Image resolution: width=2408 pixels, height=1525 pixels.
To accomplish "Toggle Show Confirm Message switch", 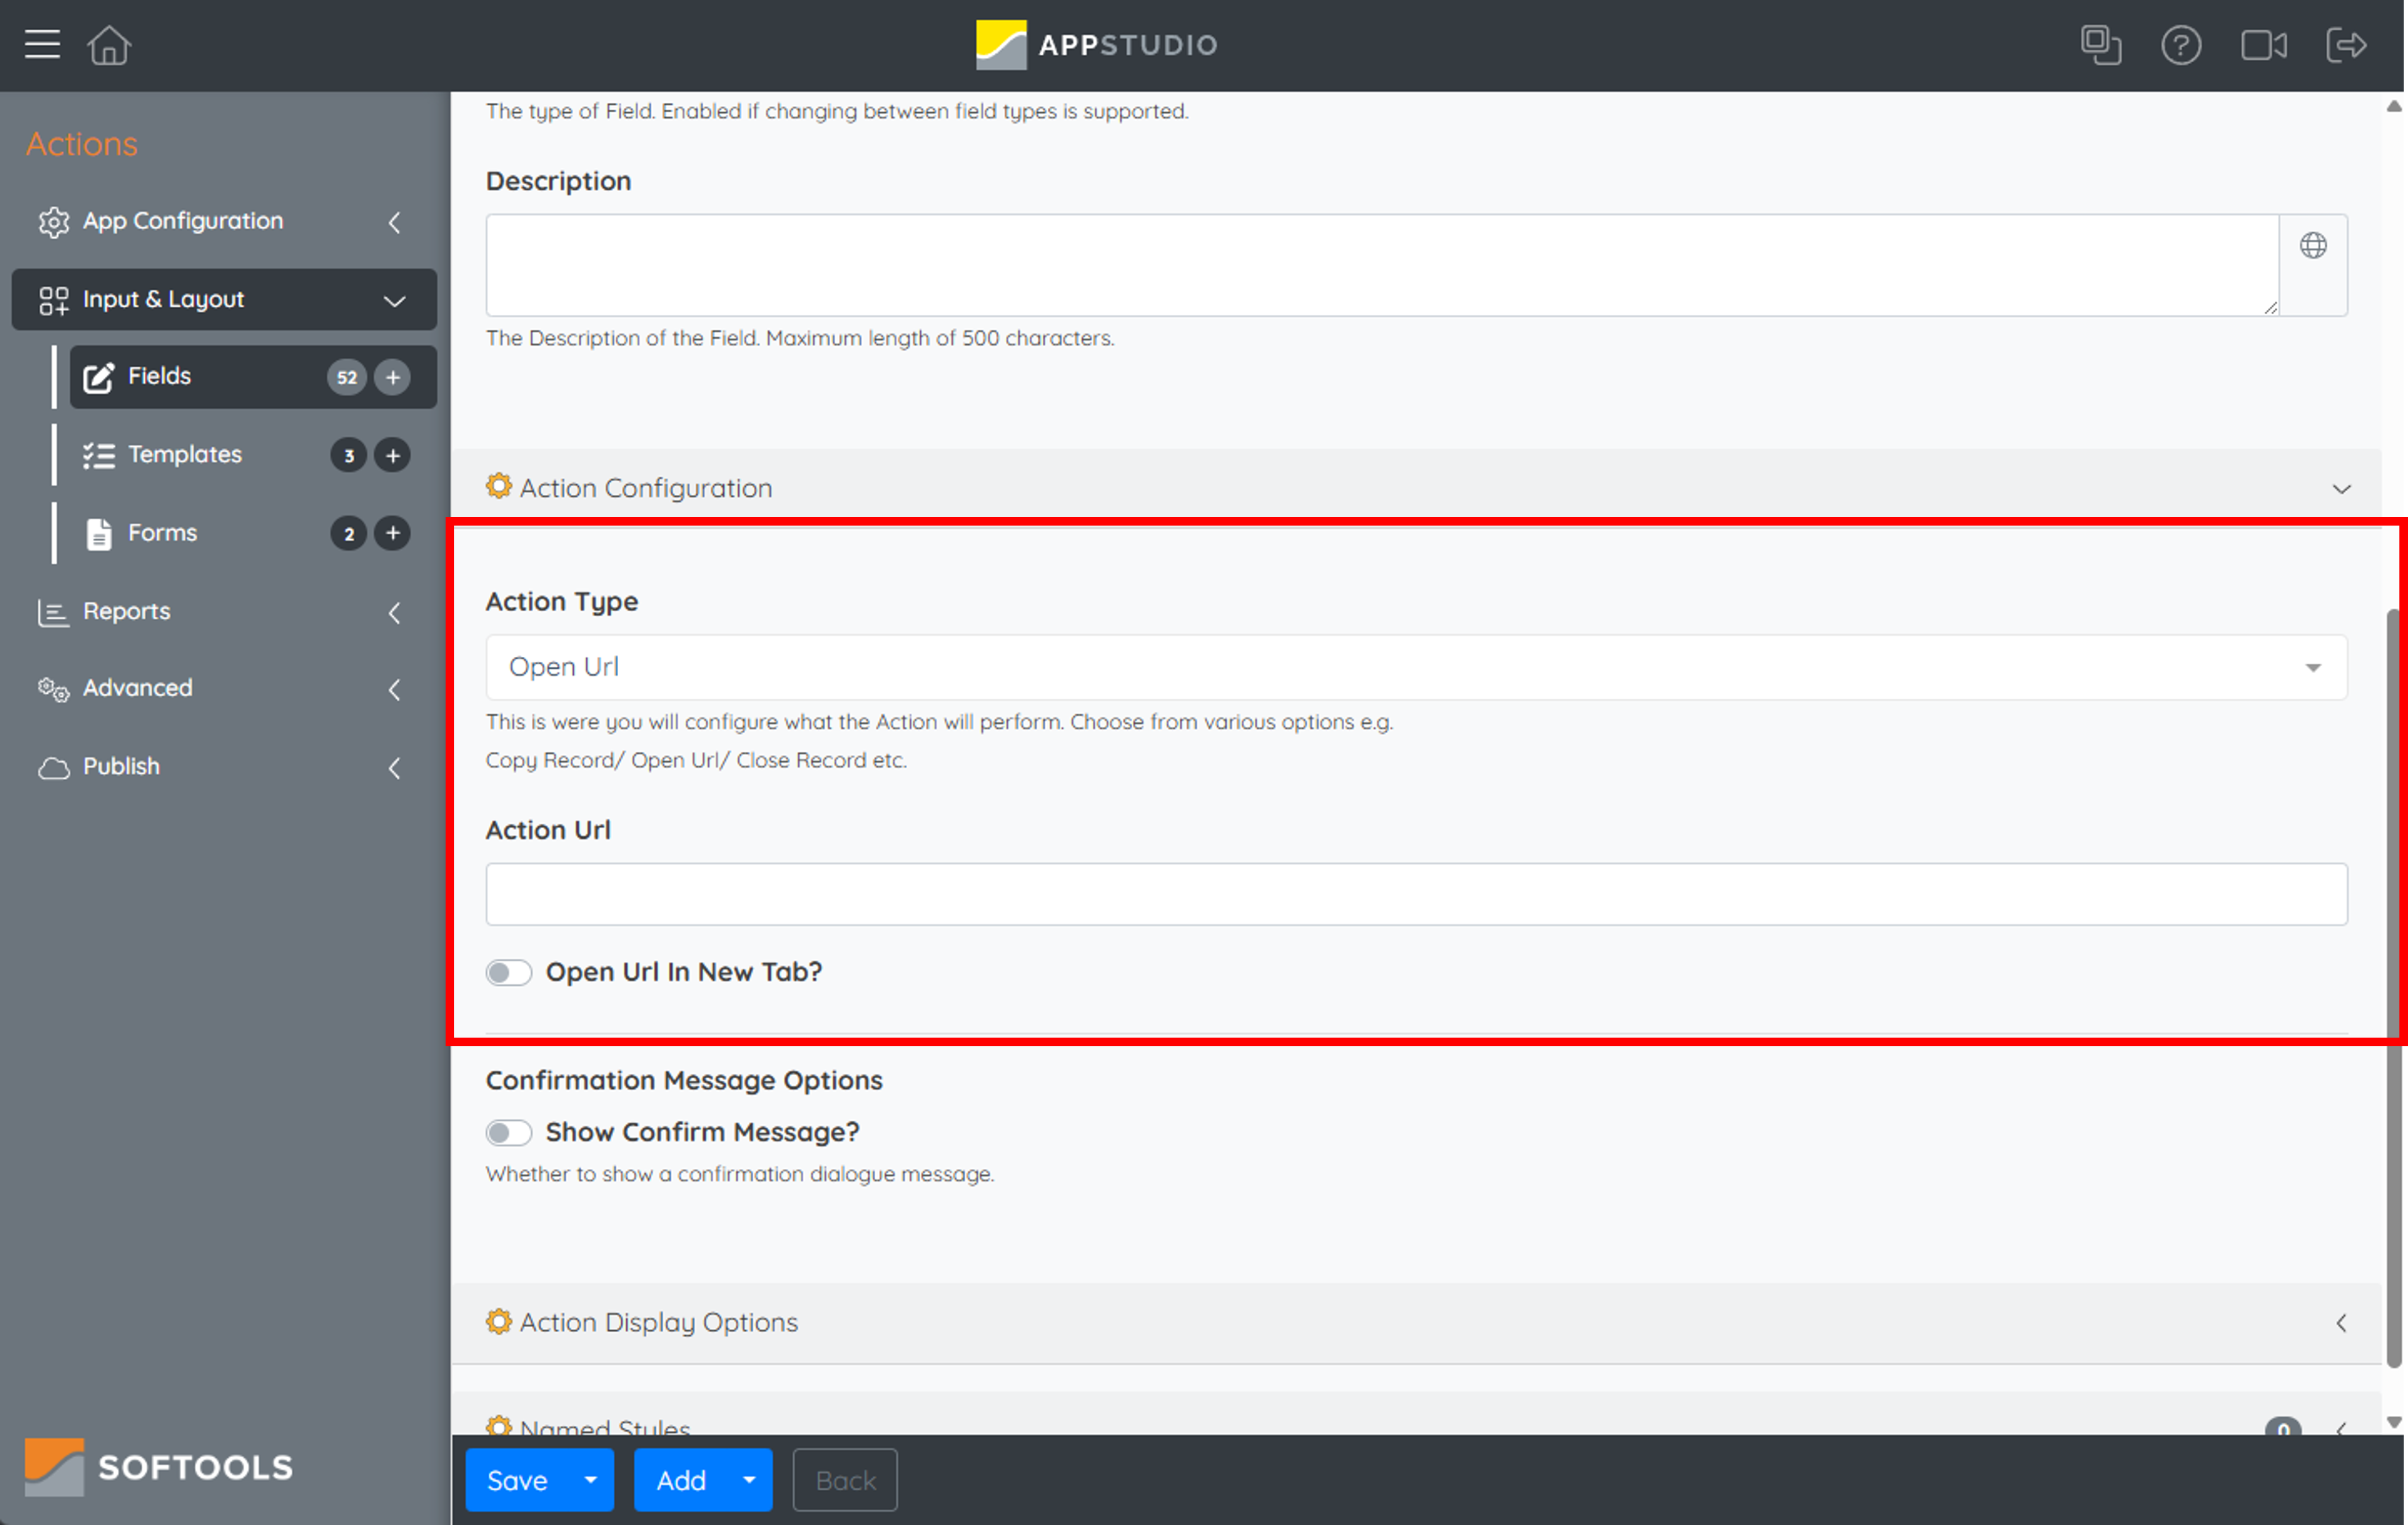I will pos(509,1132).
